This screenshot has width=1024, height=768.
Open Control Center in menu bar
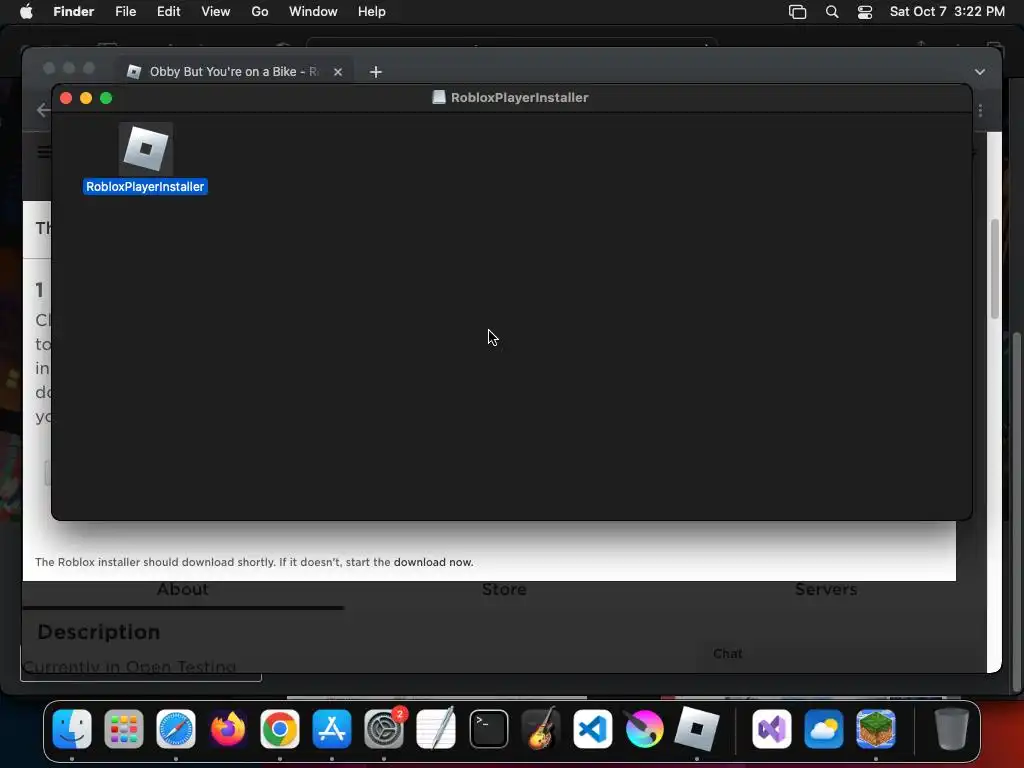865,12
